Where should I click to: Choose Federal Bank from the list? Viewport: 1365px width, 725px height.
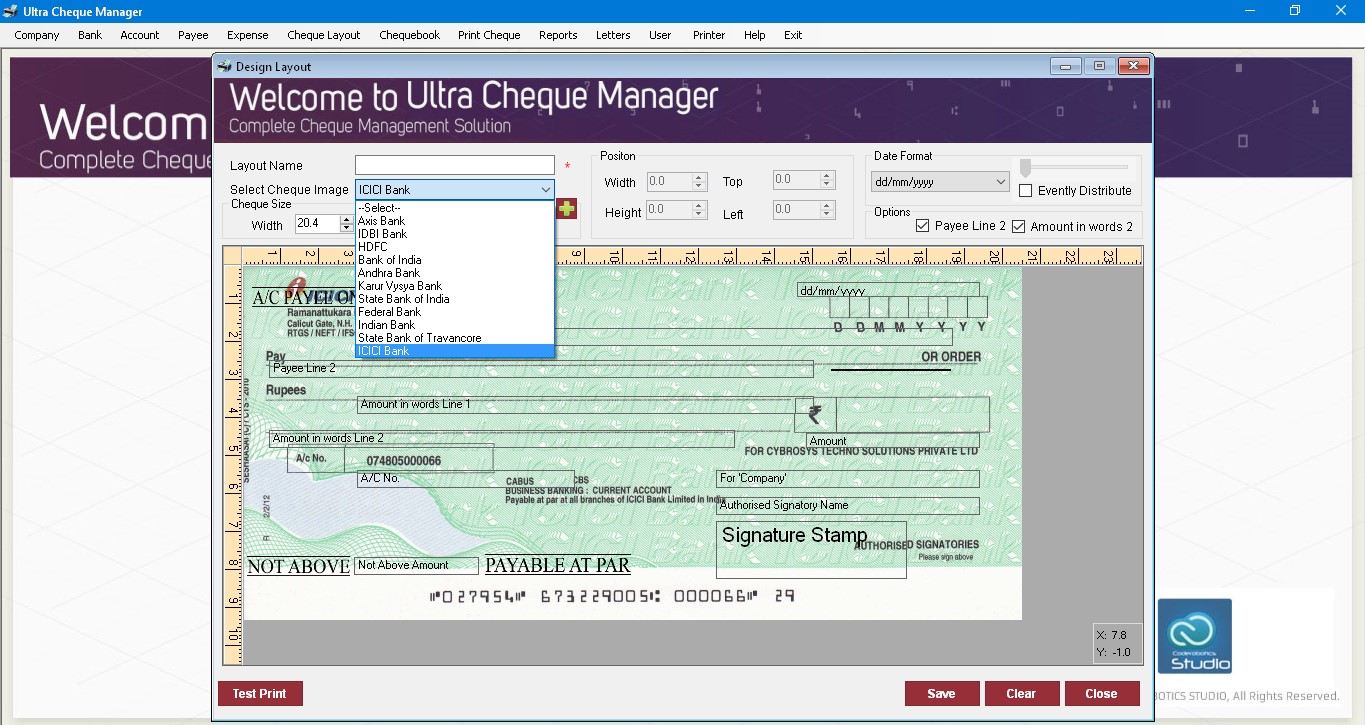point(455,312)
